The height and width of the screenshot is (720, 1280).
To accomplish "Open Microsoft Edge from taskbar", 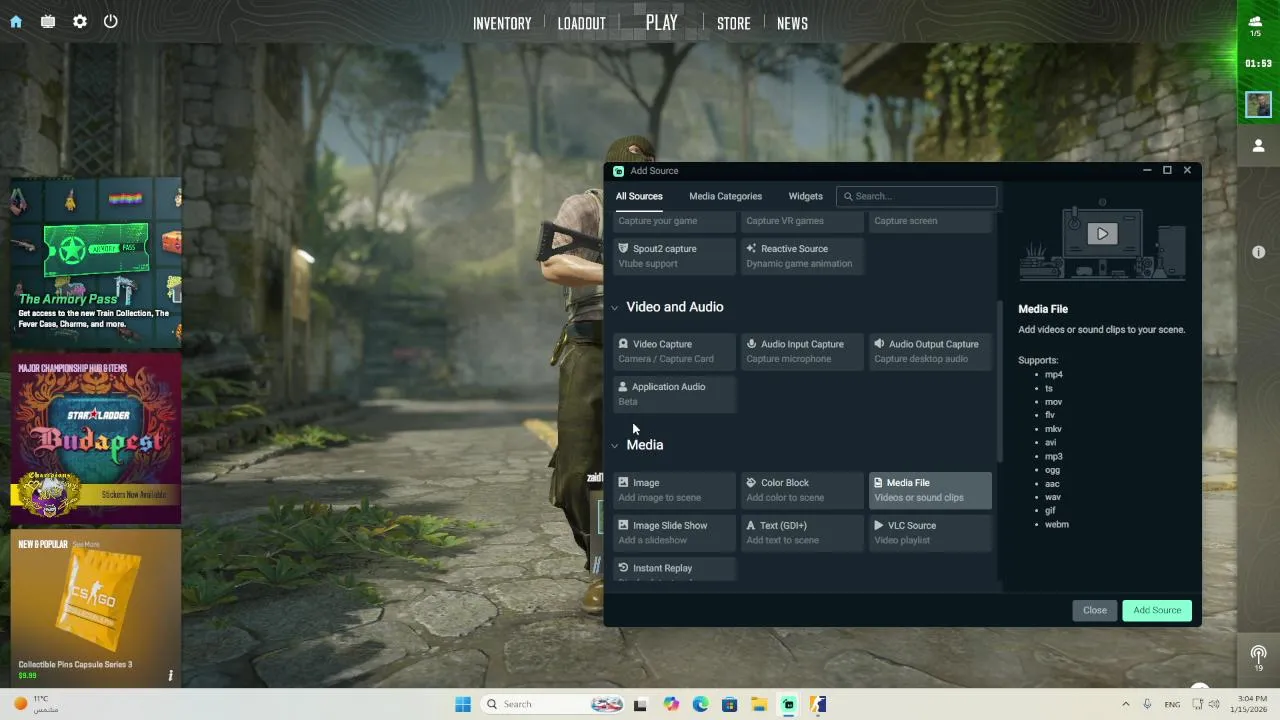I will tap(700, 704).
